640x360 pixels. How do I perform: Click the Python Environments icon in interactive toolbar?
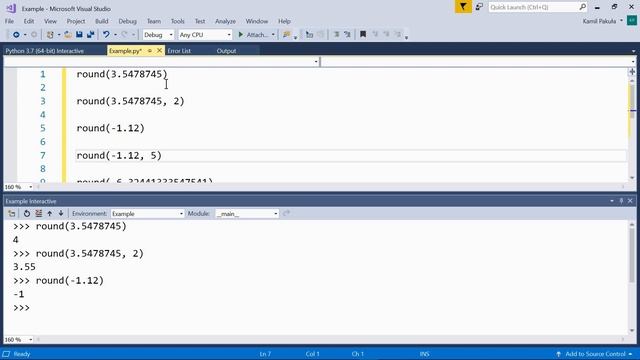click(x=12, y=213)
